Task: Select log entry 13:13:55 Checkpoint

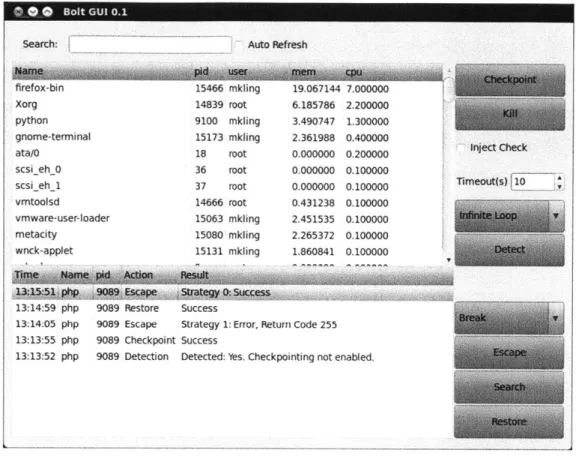Action: tap(233, 341)
